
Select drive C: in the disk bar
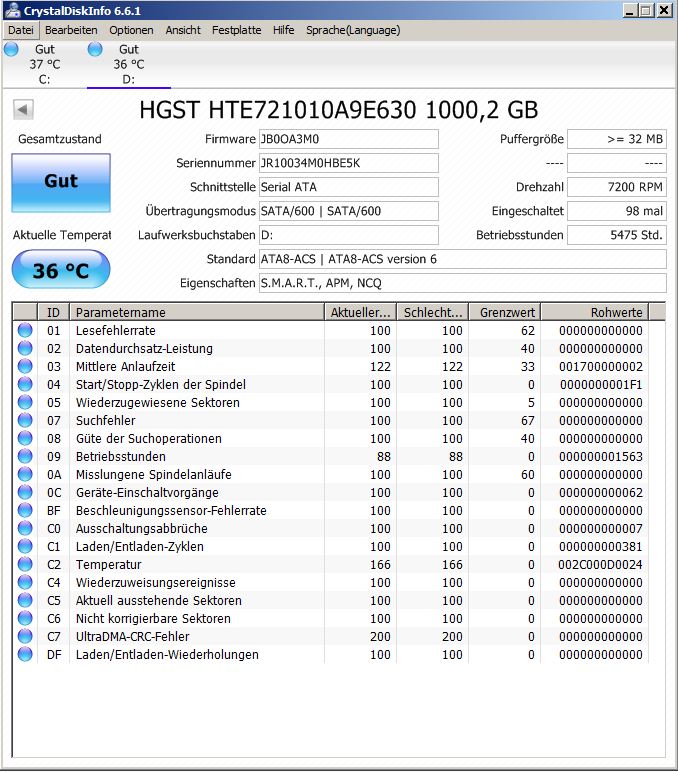pos(44,64)
